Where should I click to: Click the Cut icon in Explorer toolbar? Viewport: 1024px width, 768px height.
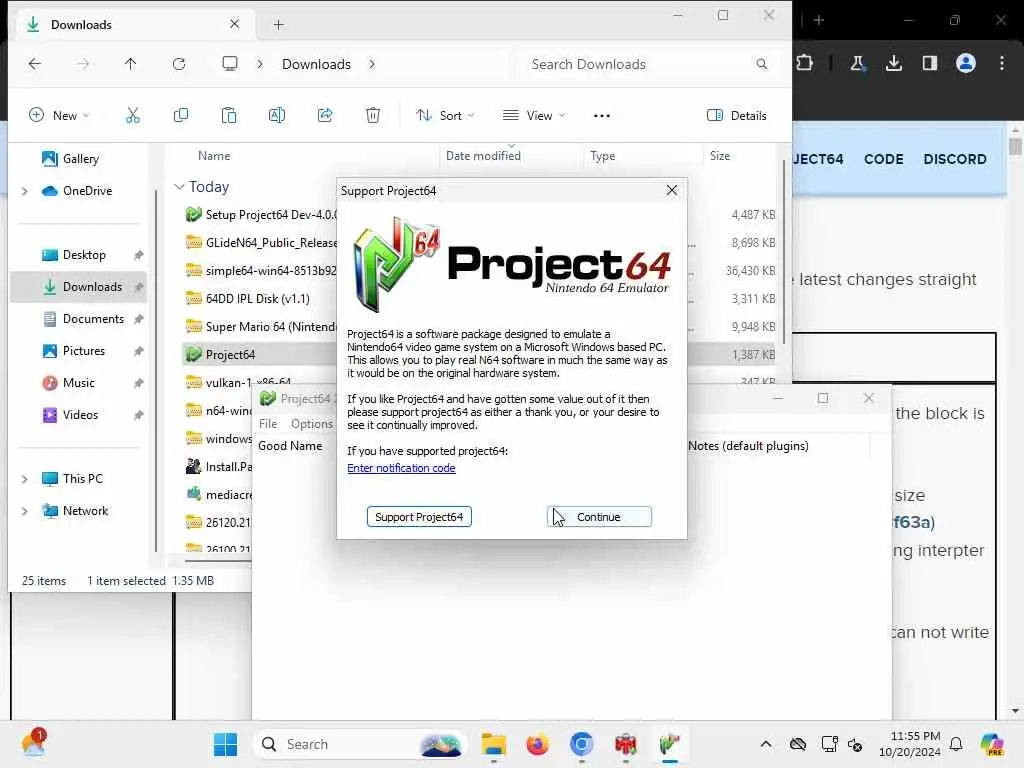(133, 116)
